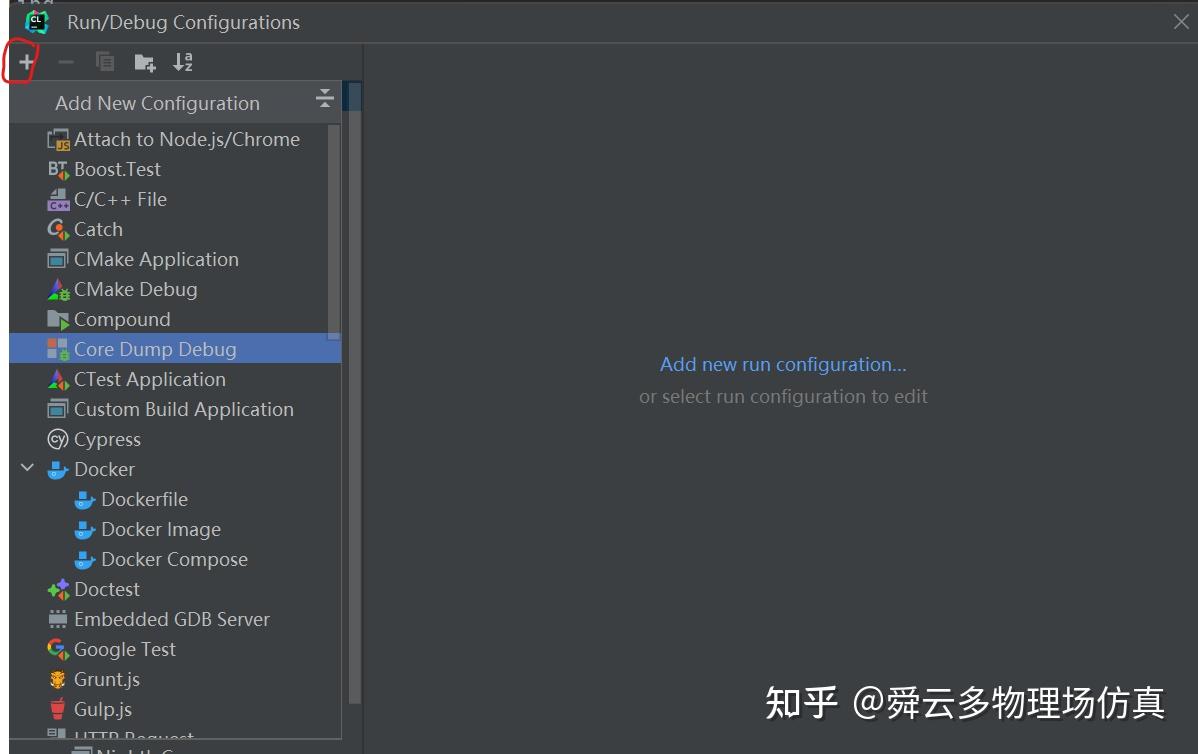This screenshot has height=754, width=1198.
Task: Click the C/C++ File icon
Action: point(58,199)
